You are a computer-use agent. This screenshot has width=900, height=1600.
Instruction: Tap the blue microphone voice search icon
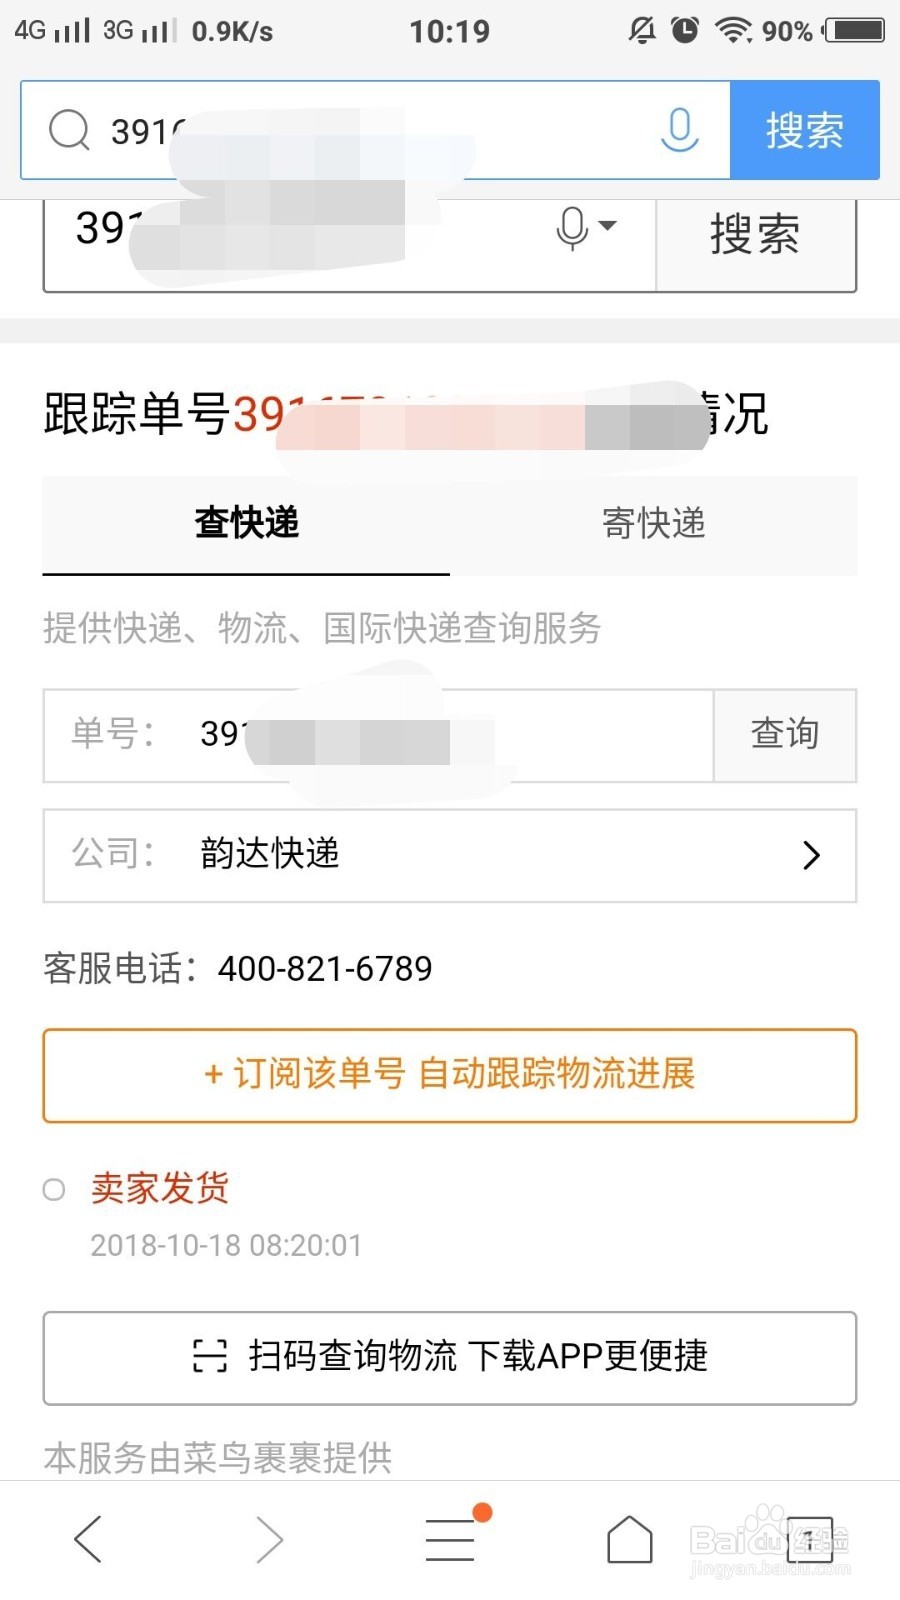pos(679,130)
